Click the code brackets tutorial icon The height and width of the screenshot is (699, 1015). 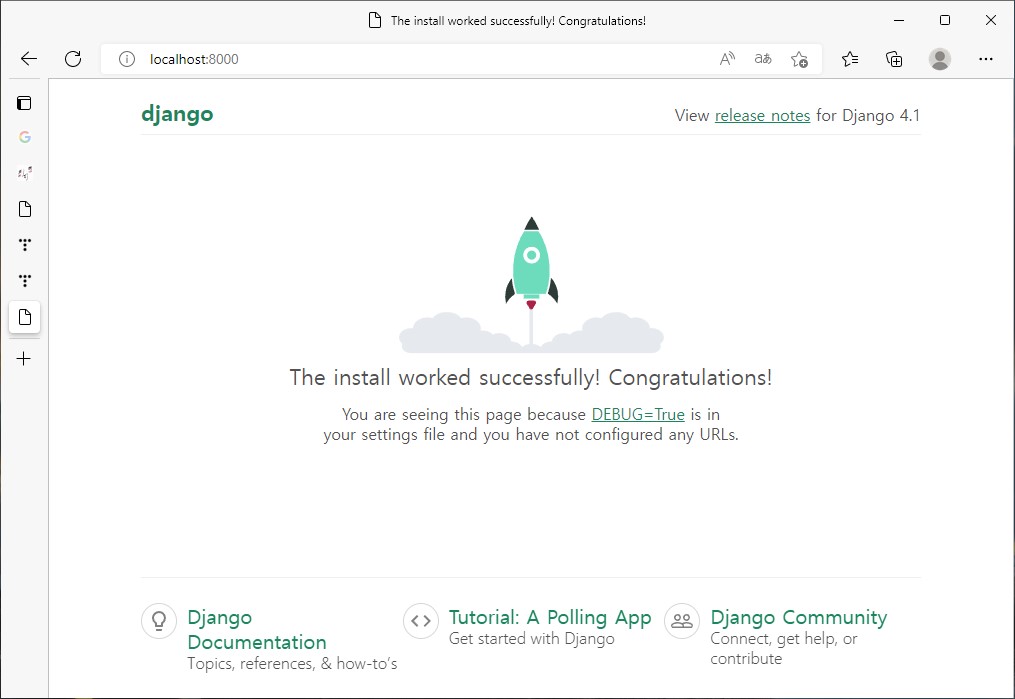(x=421, y=621)
